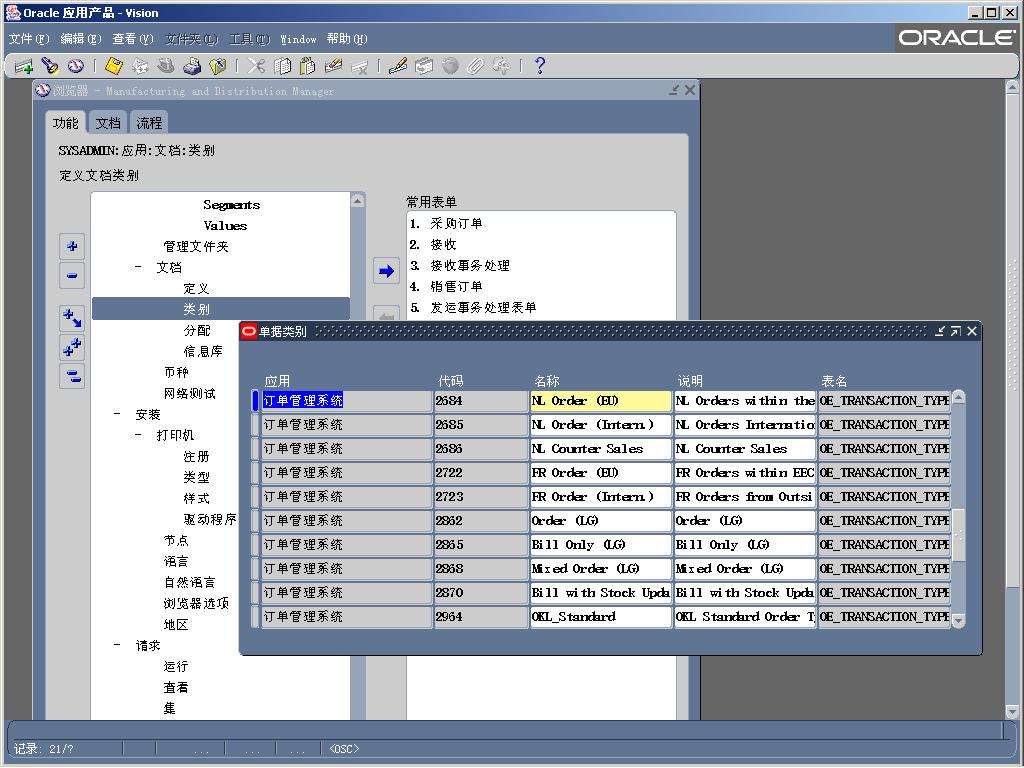
Task: Click the name field OKL_Standard
Action: [x=601, y=616]
